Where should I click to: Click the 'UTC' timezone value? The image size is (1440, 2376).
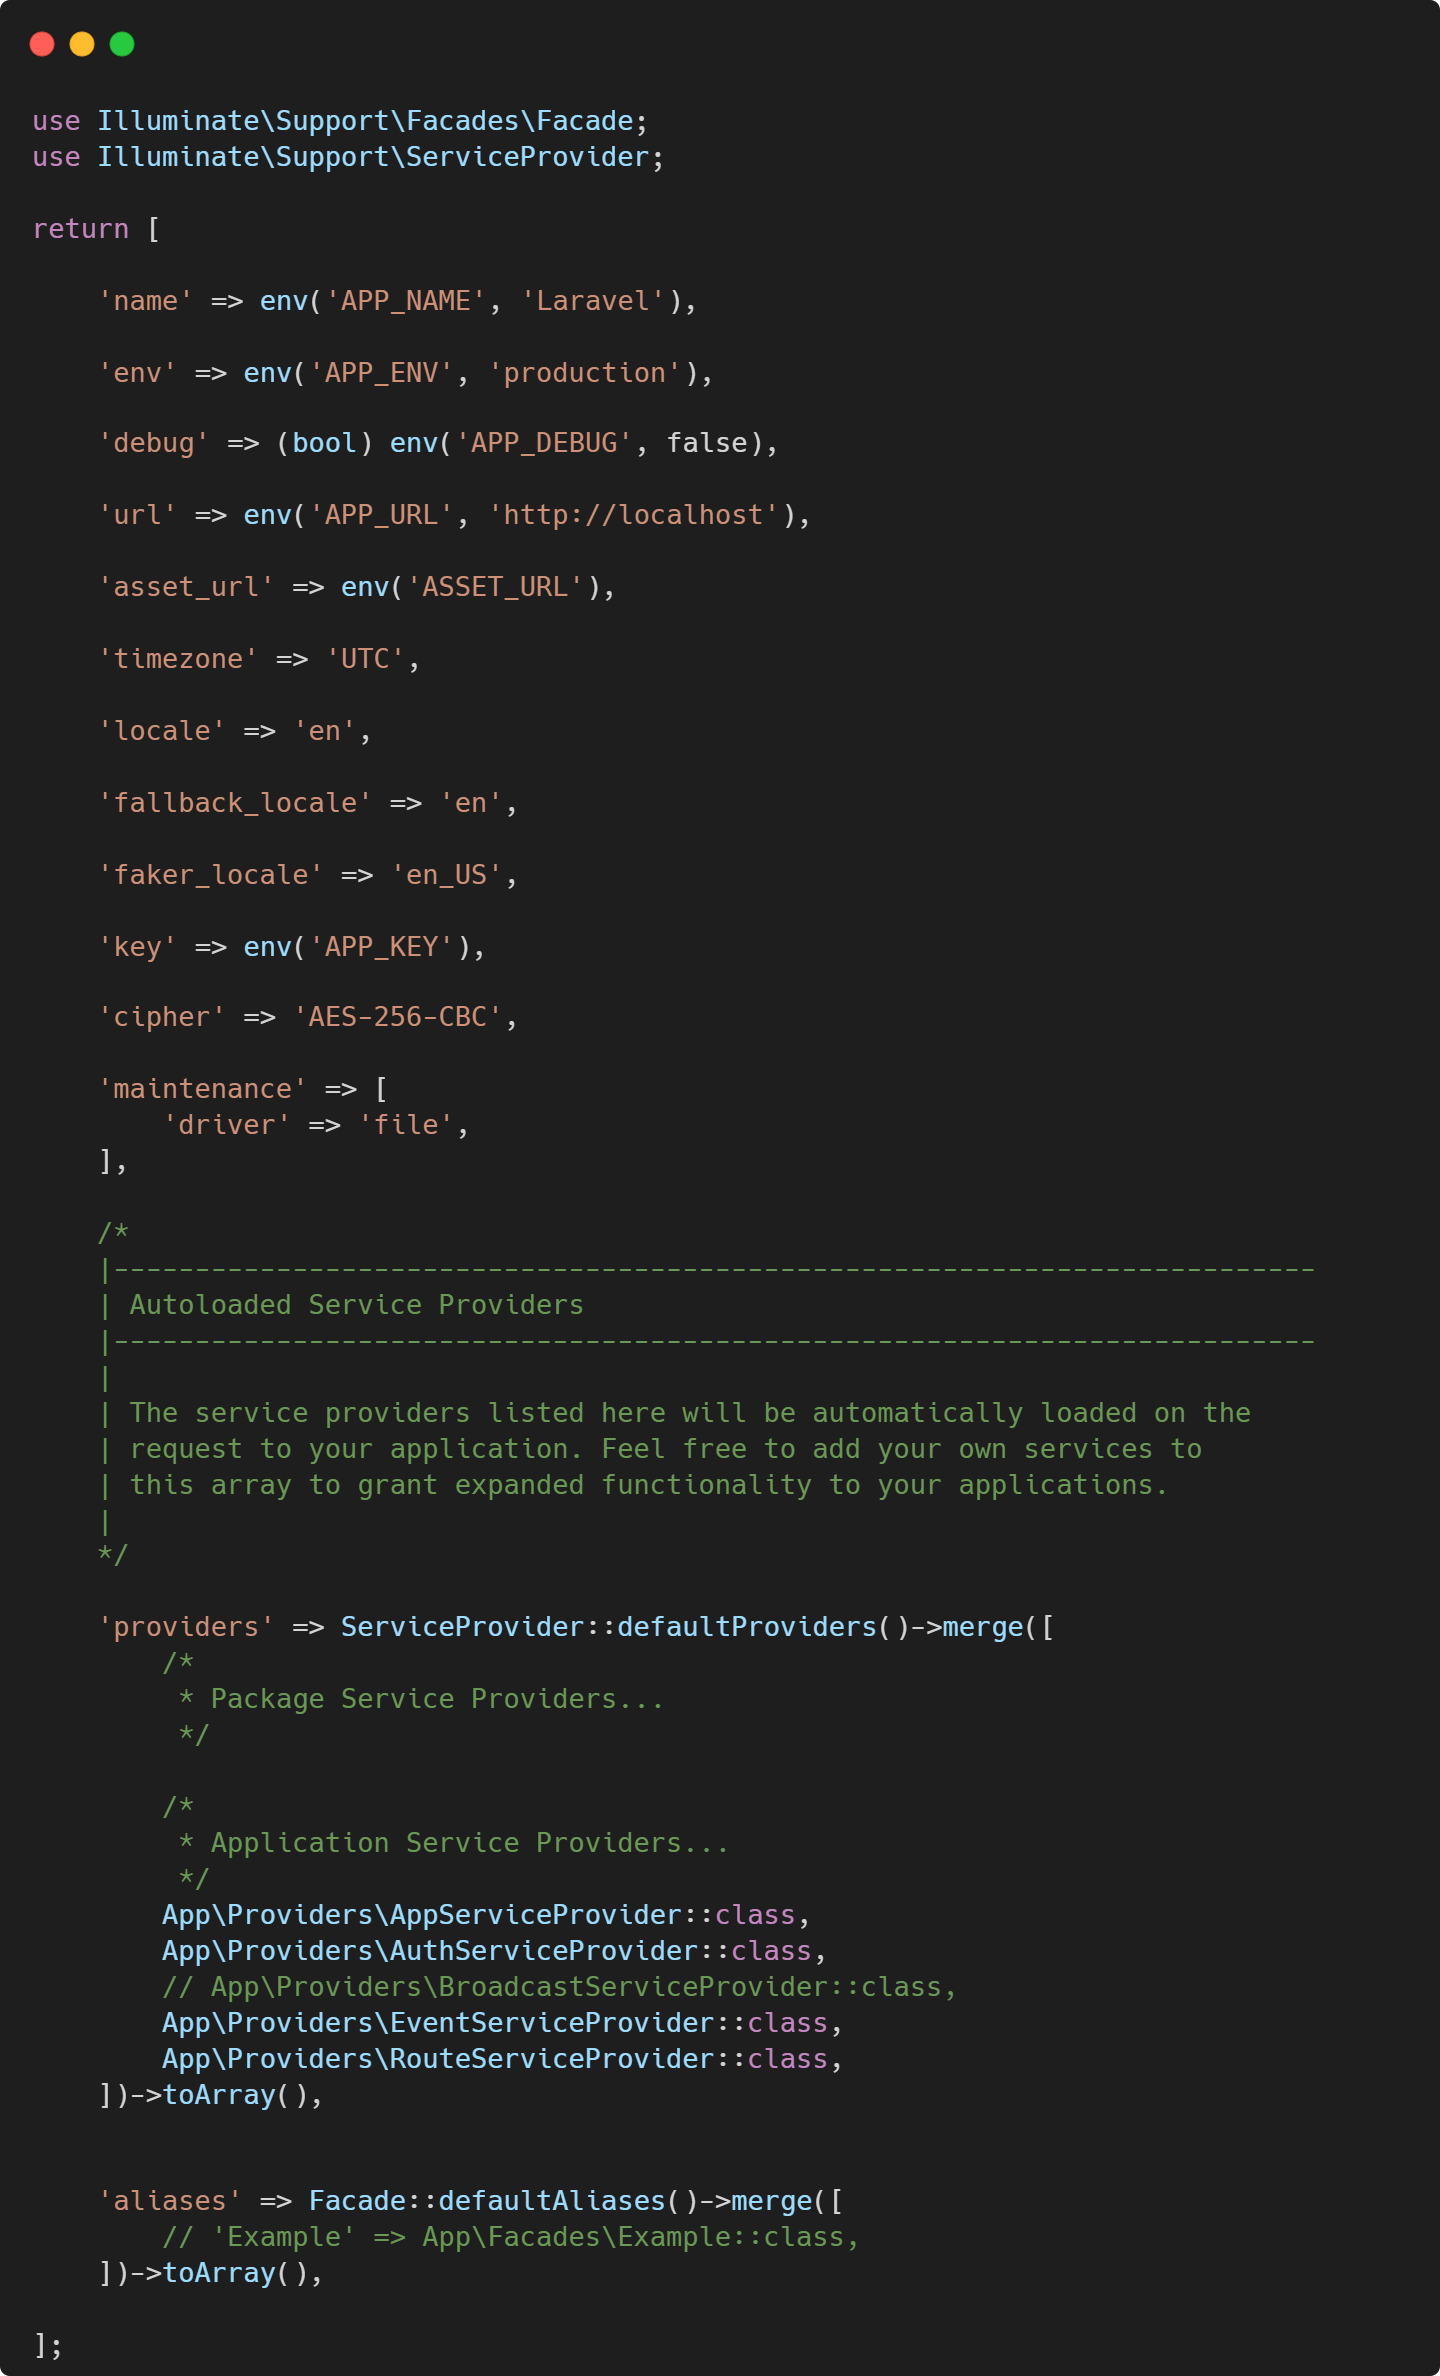coord(365,659)
